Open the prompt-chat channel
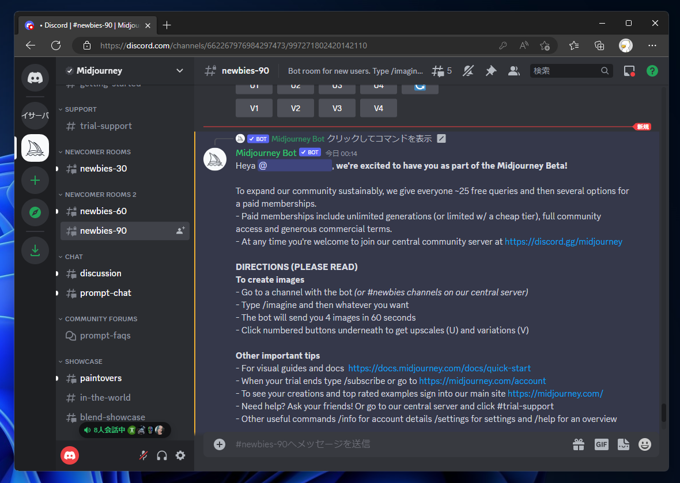This screenshot has height=483, width=680. tap(125, 293)
